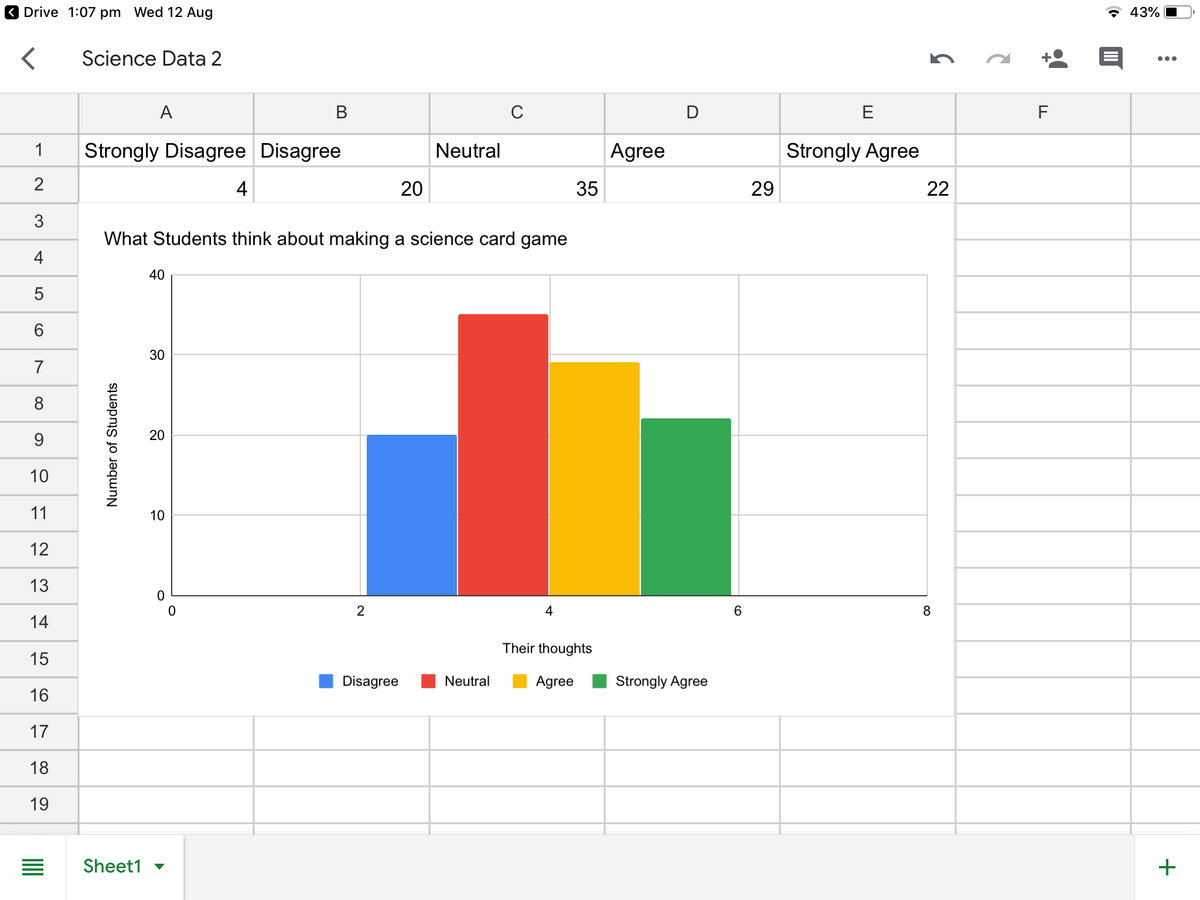This screenshot has height=900, width=1200.
Task: Open the all sheets list icon
Action: tap(34, 867)
